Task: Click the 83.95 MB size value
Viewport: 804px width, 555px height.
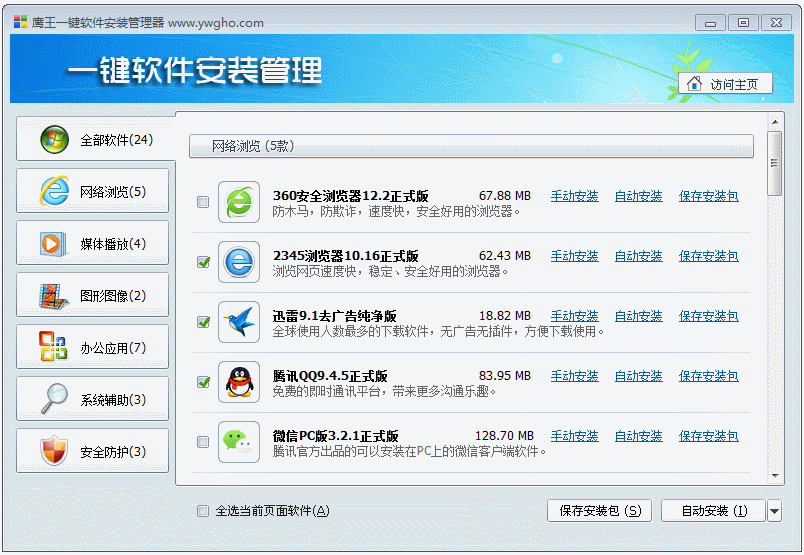Action: 505,376
